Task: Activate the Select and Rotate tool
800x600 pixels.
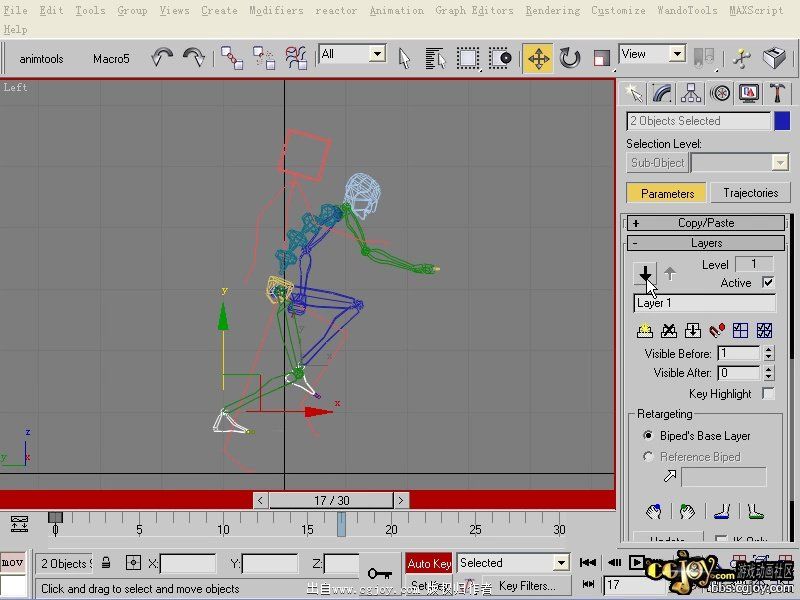Action: [x=569, y=58]
